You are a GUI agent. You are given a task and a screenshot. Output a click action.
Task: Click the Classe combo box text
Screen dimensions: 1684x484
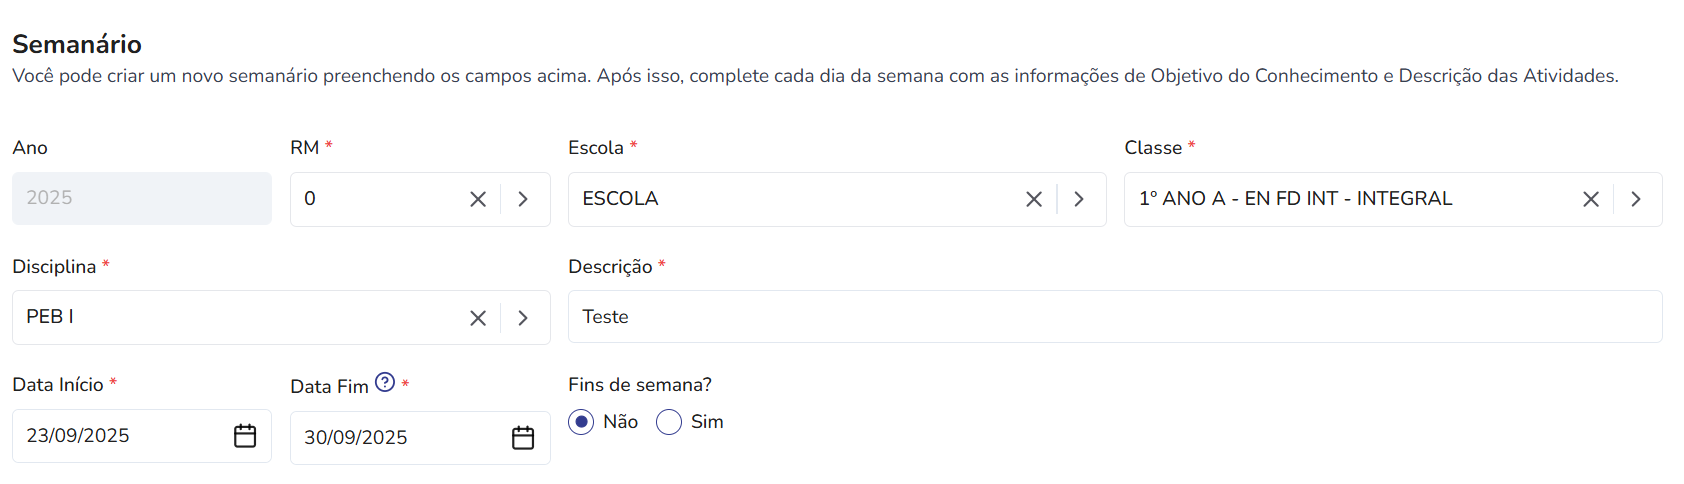tap(1295, 199)
